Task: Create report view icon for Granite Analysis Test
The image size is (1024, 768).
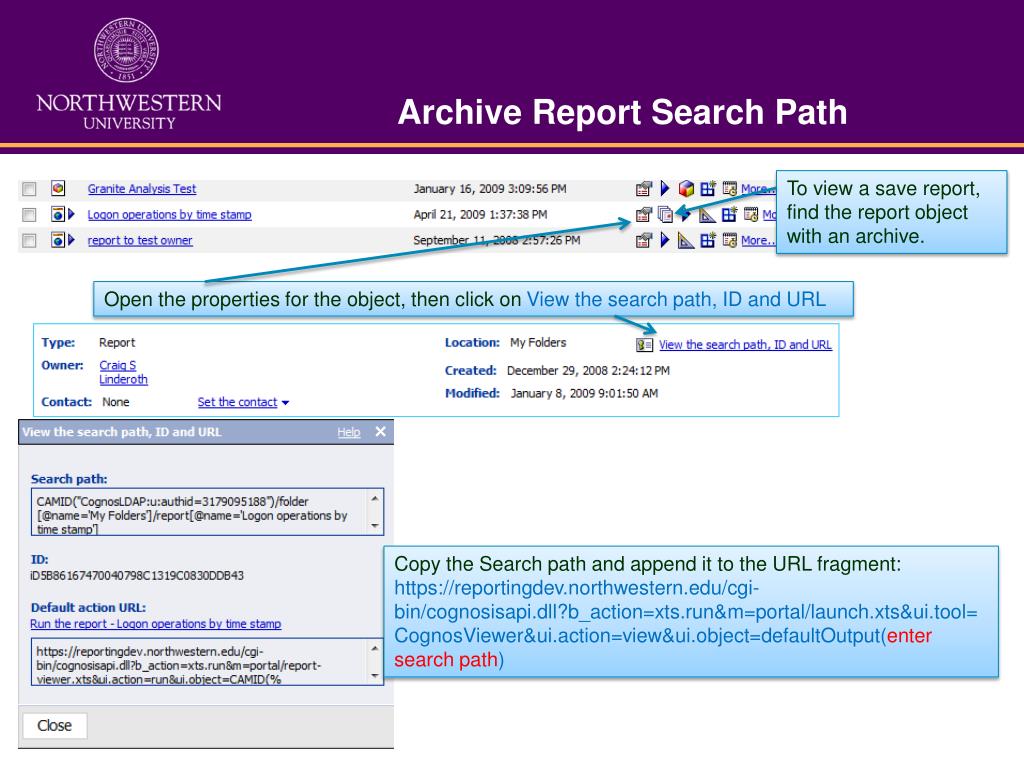Action: pyautogui.click(x=708, y=189)
